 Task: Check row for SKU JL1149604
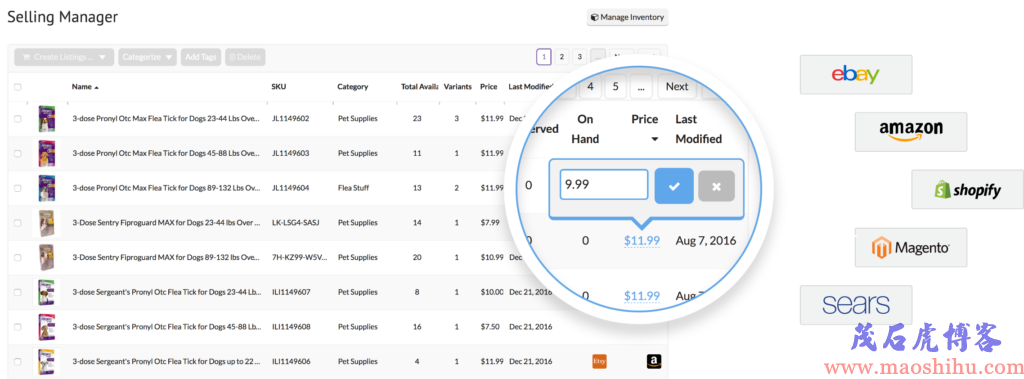point(18,188)
